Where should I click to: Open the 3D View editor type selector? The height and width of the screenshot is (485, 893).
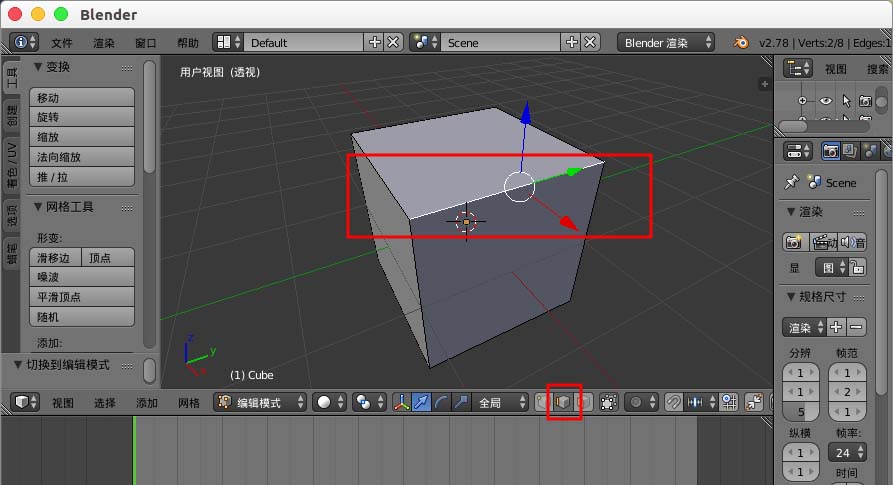point(24,402)
